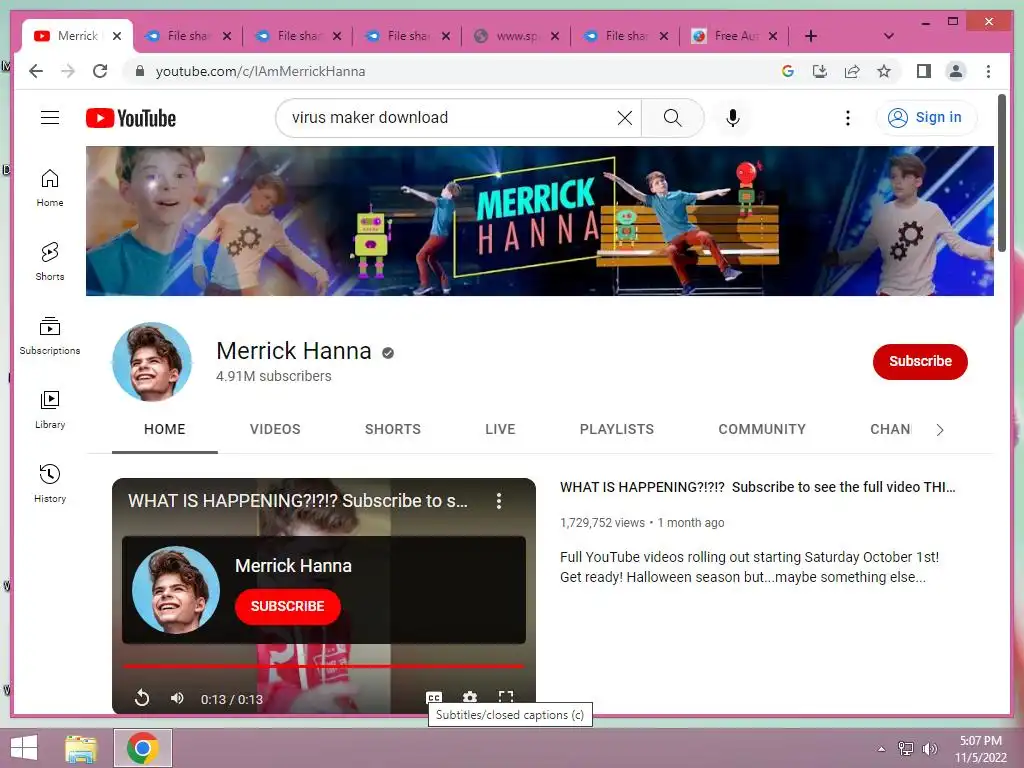Open Subscriptions in the left sidebar
This screenshot has width=1024, height=768.
tap(50, 336)
